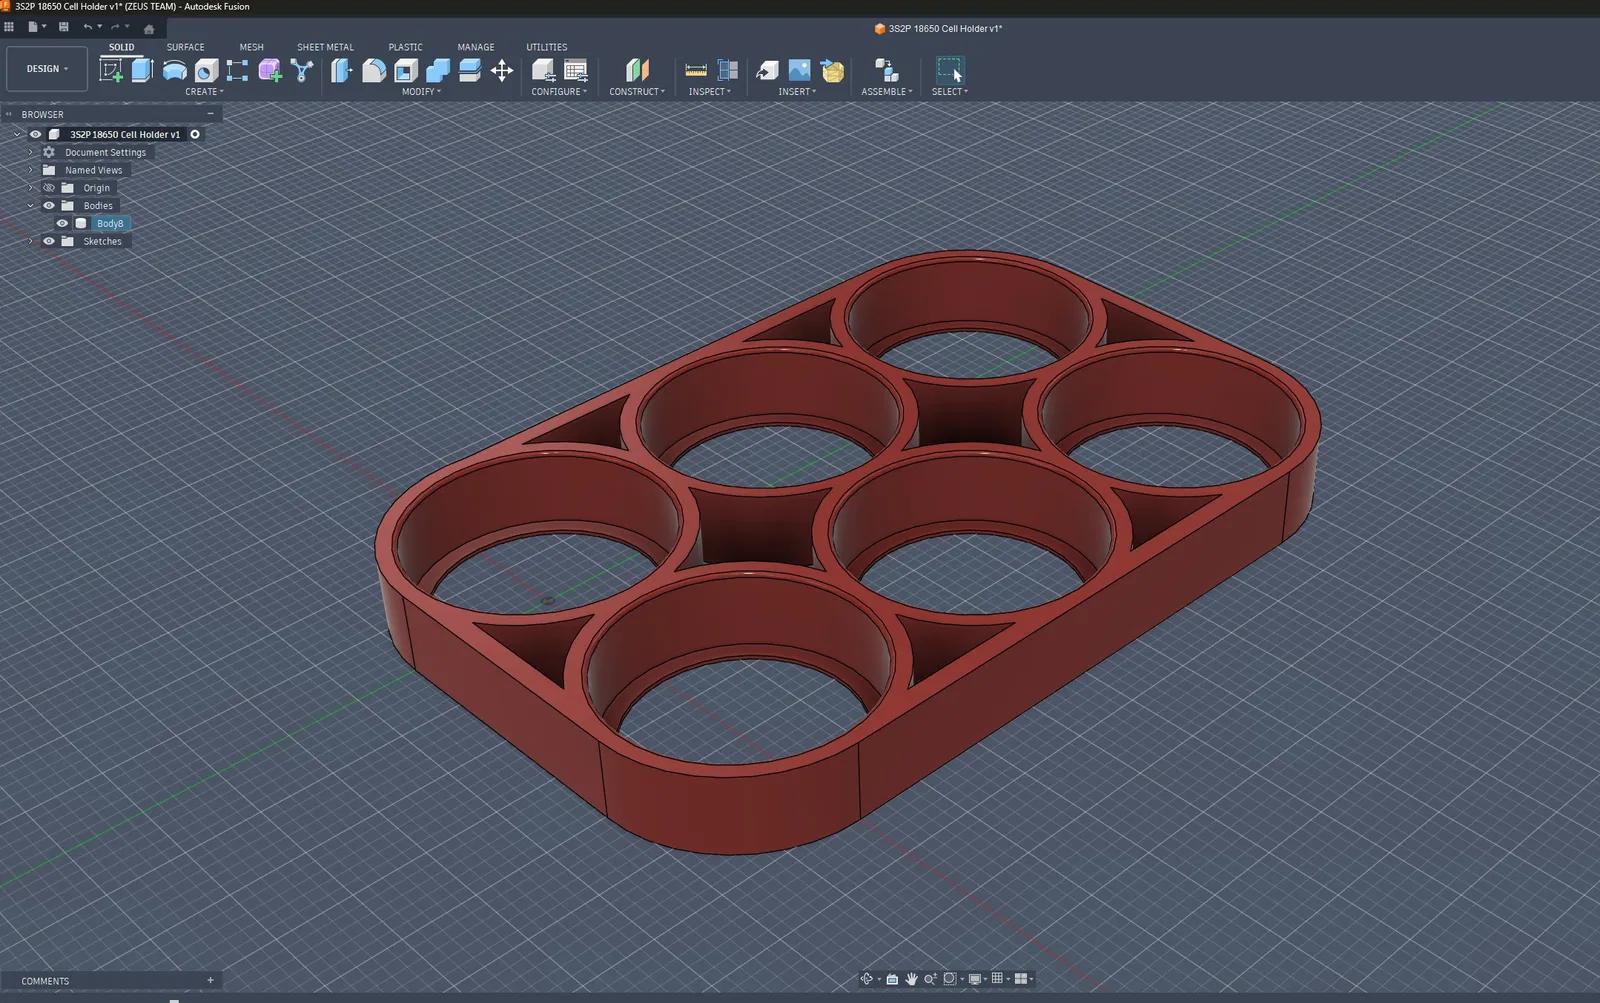Open the ASSEMBLE dropdown menu

click(x=887, y=92)
